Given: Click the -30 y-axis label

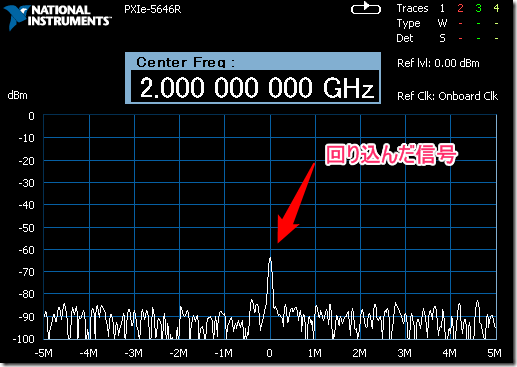Looking at the screenshot, I should click(27, 183).
